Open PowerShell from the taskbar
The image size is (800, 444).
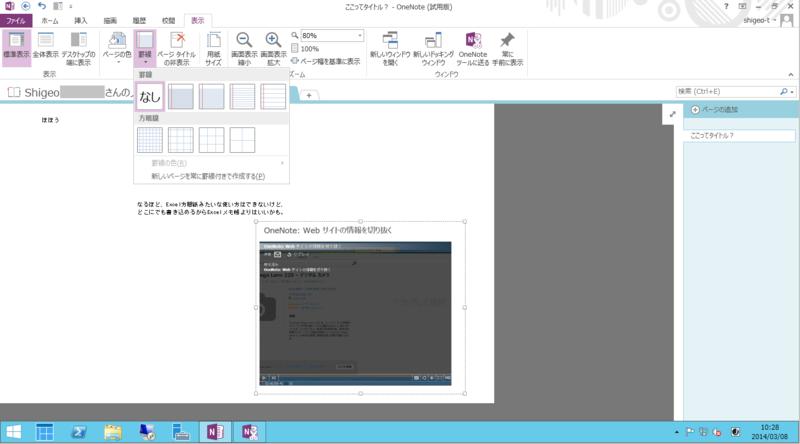pyautogui.click(x=79, y=432)
